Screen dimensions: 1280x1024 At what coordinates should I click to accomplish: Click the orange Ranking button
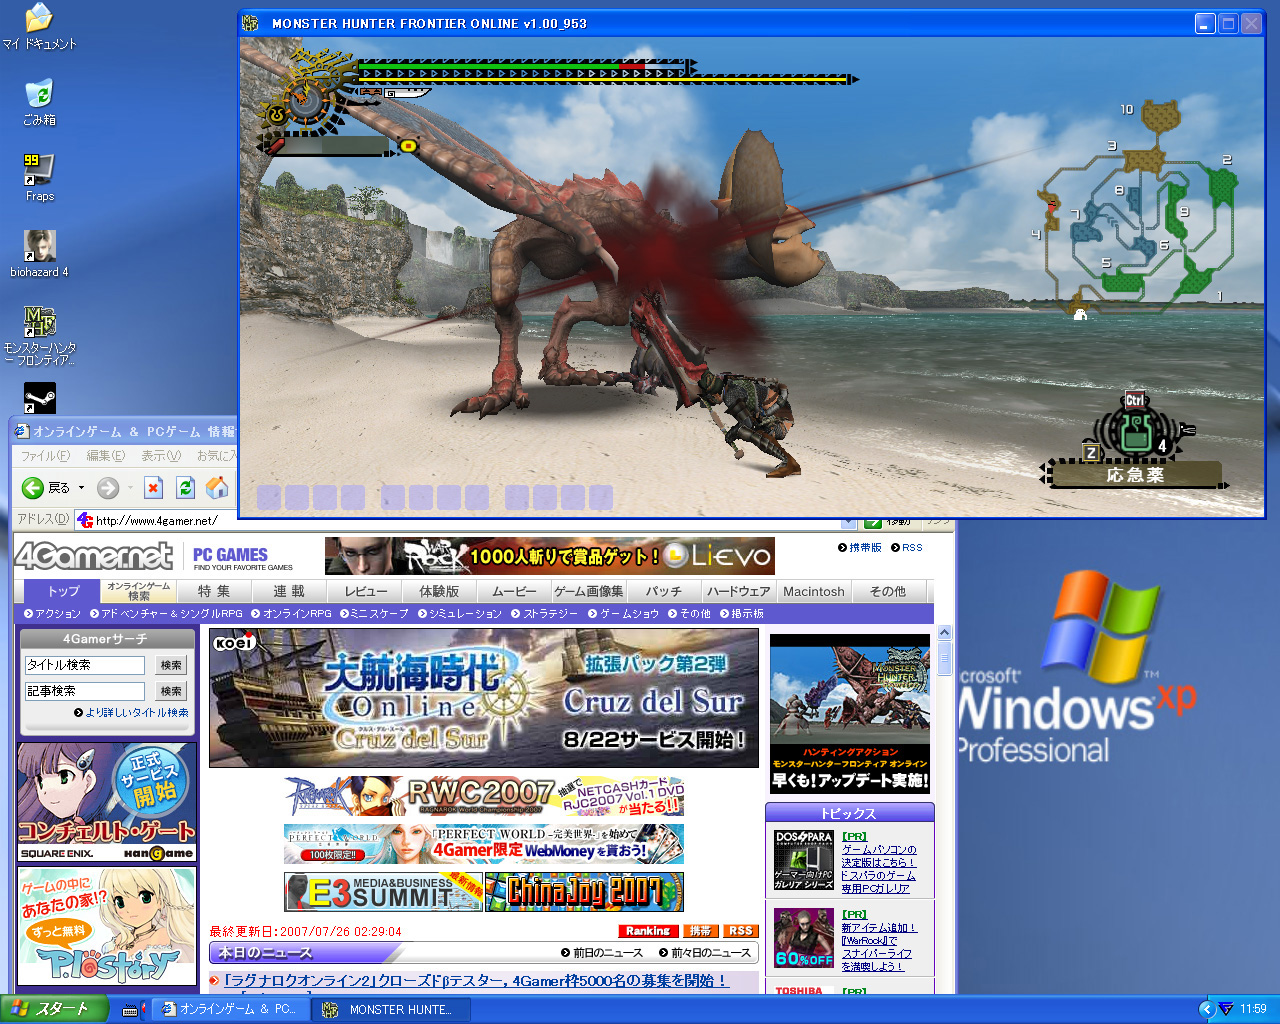click(x=647, y=931)
